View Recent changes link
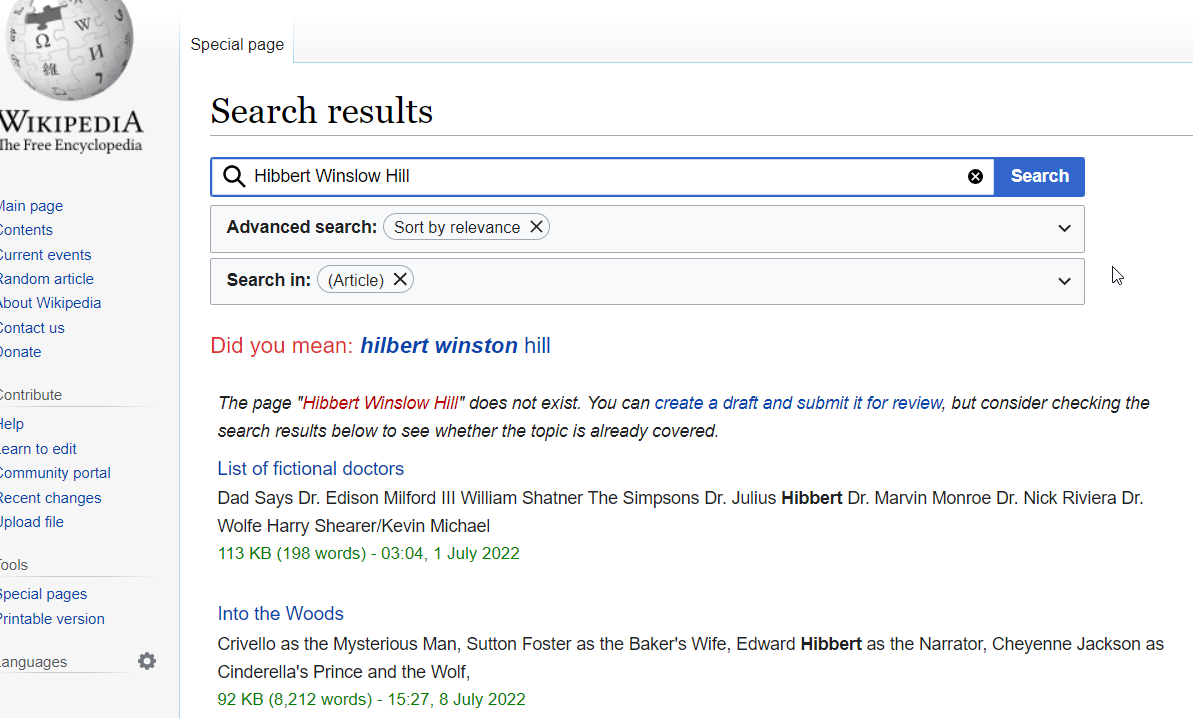 (x=50, y=498)
